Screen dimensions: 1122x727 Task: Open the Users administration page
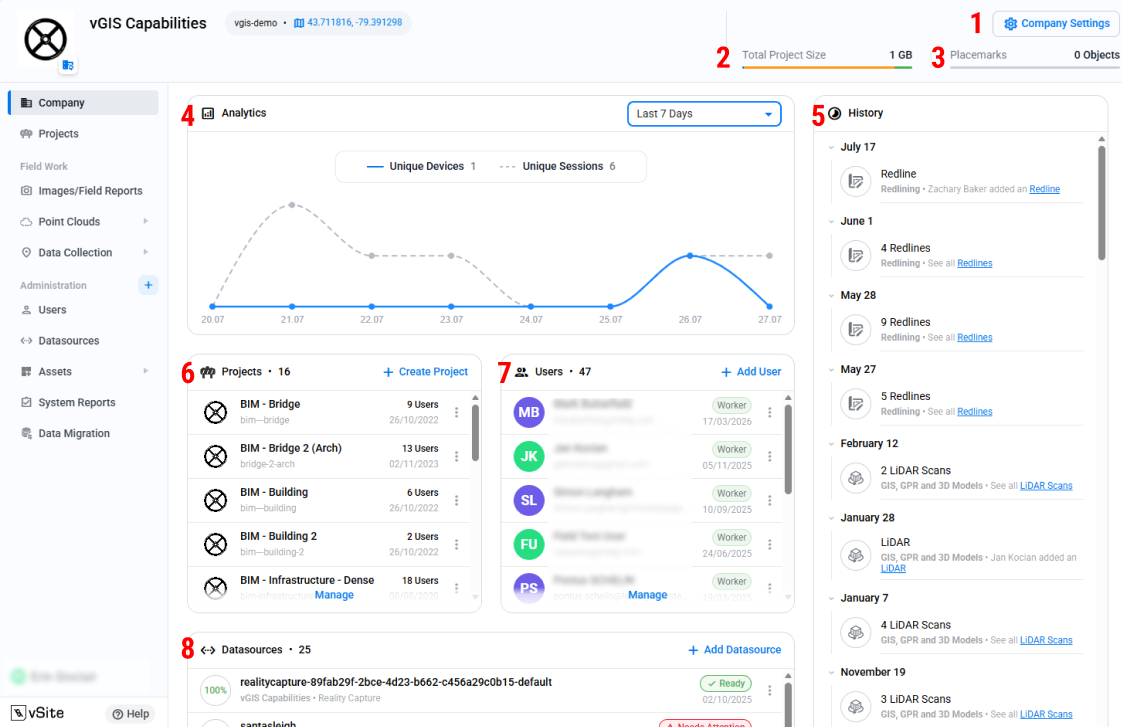[52, 310]
